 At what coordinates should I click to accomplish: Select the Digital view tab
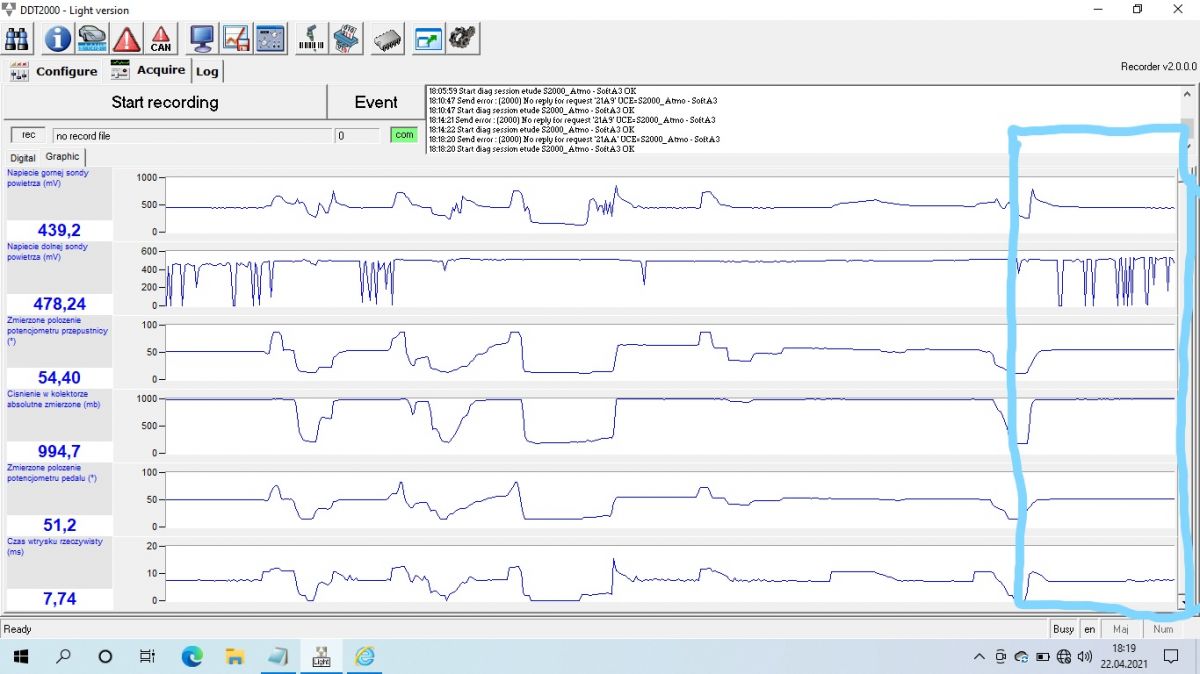(x=22, y=158)
